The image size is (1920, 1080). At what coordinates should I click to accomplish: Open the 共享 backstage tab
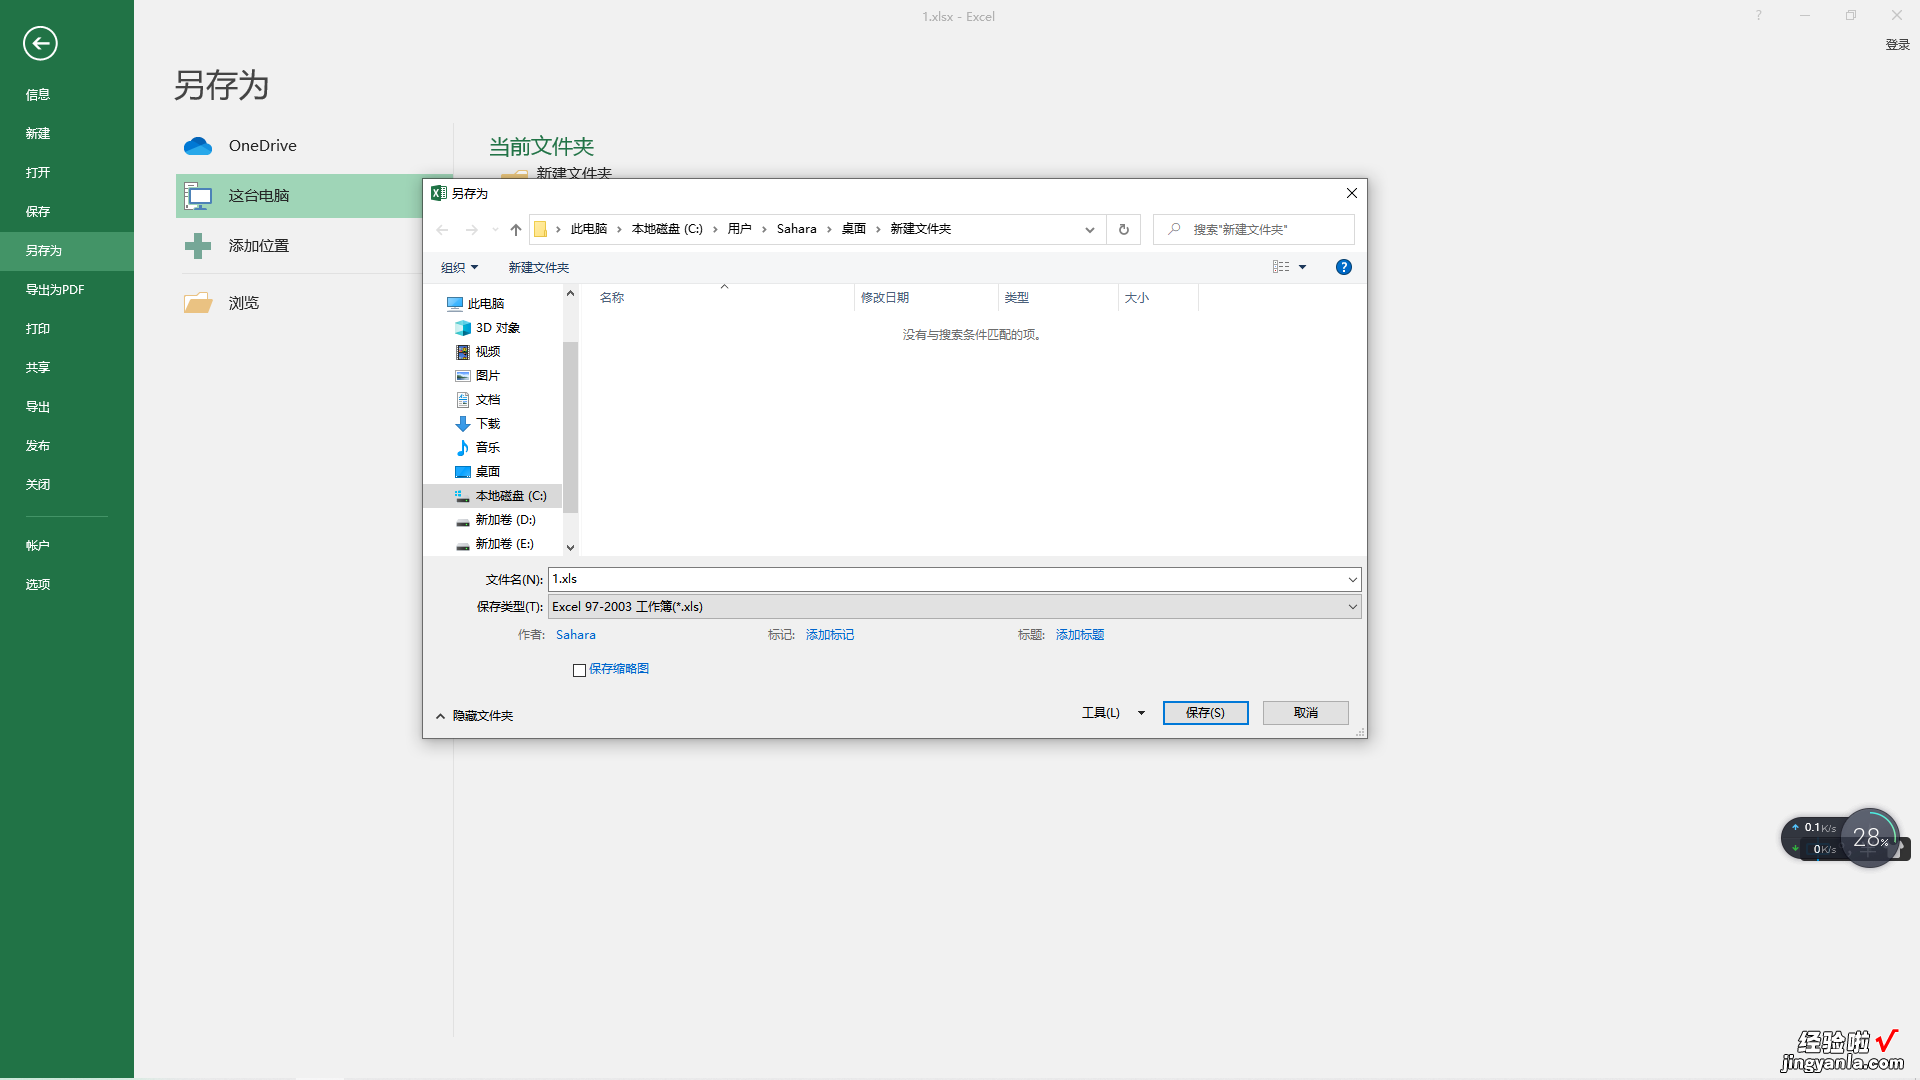38,368
